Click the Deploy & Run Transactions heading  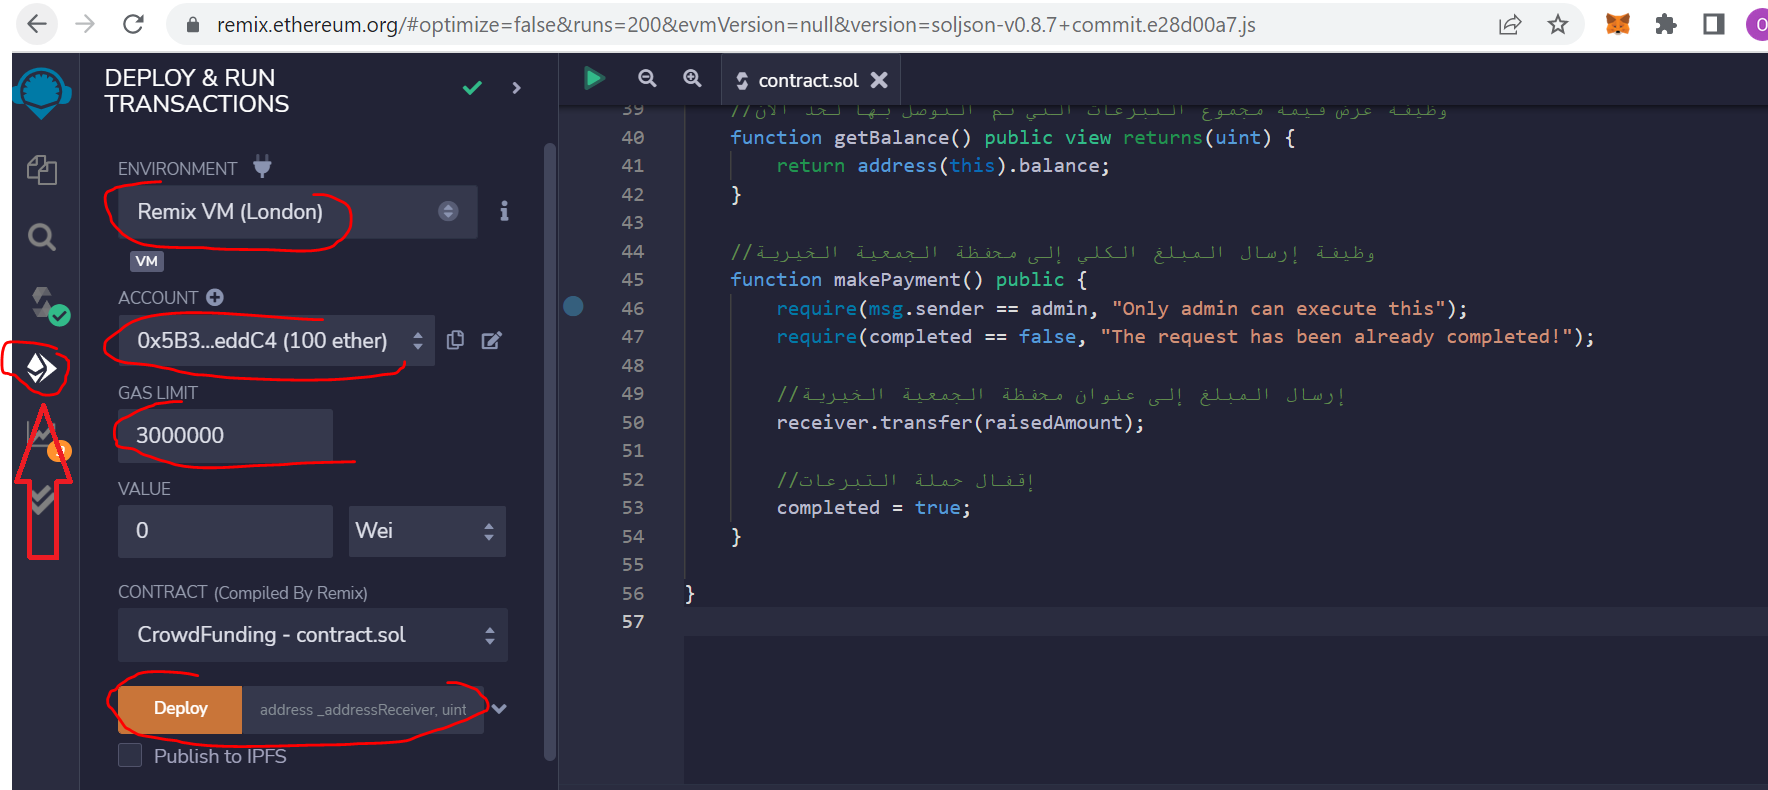197,91
